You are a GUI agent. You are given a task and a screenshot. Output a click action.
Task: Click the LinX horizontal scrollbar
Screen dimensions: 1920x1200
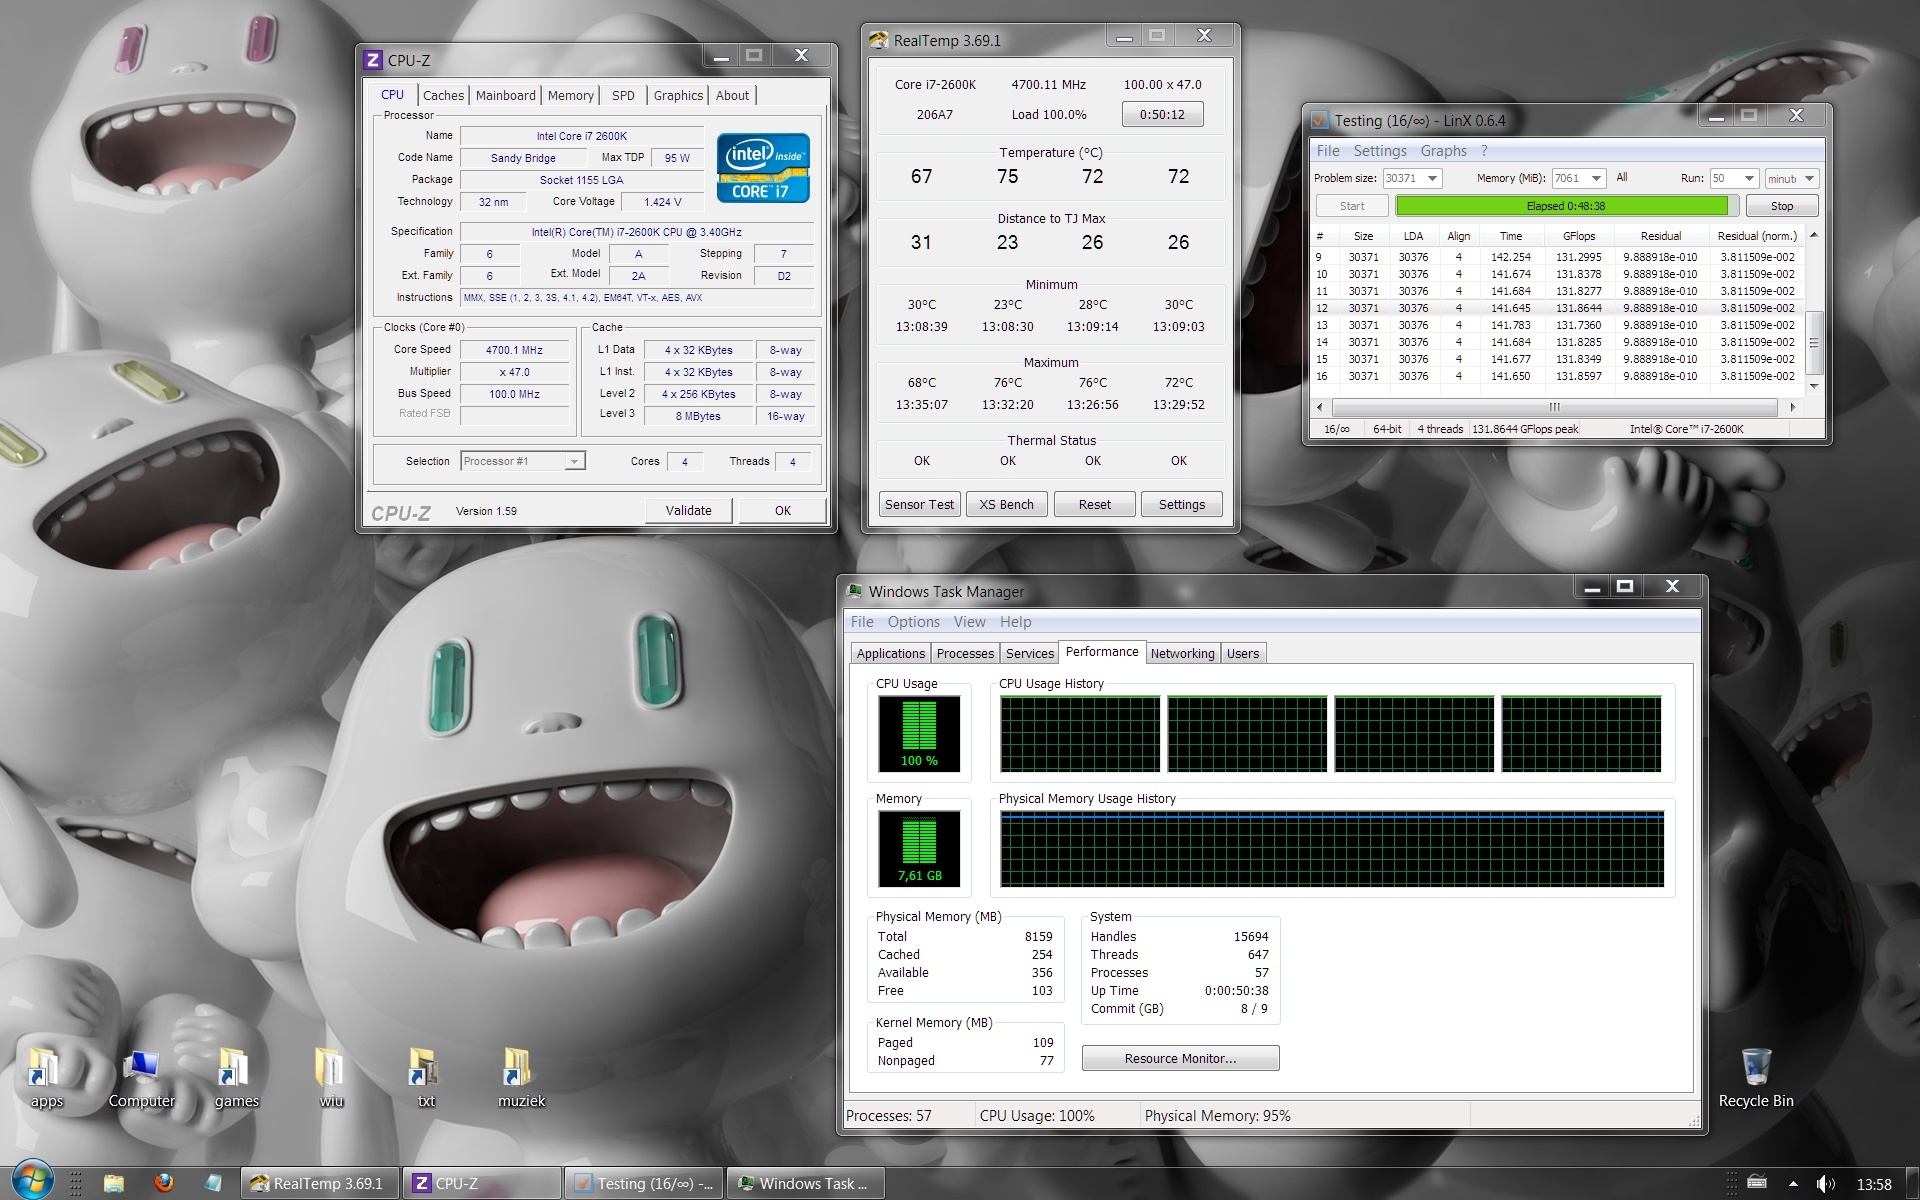[x=1555, y=407]
